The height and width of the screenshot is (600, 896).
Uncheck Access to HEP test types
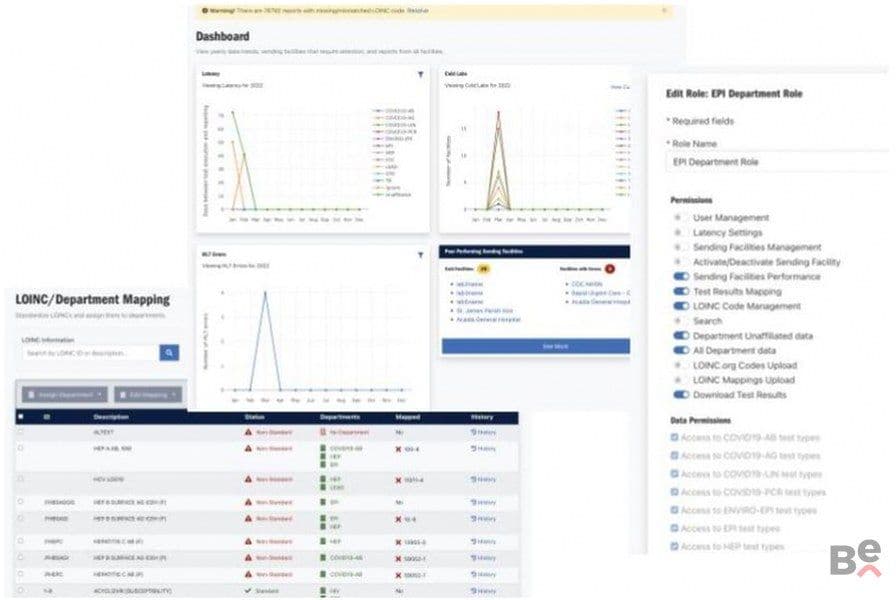coord(674,546)
